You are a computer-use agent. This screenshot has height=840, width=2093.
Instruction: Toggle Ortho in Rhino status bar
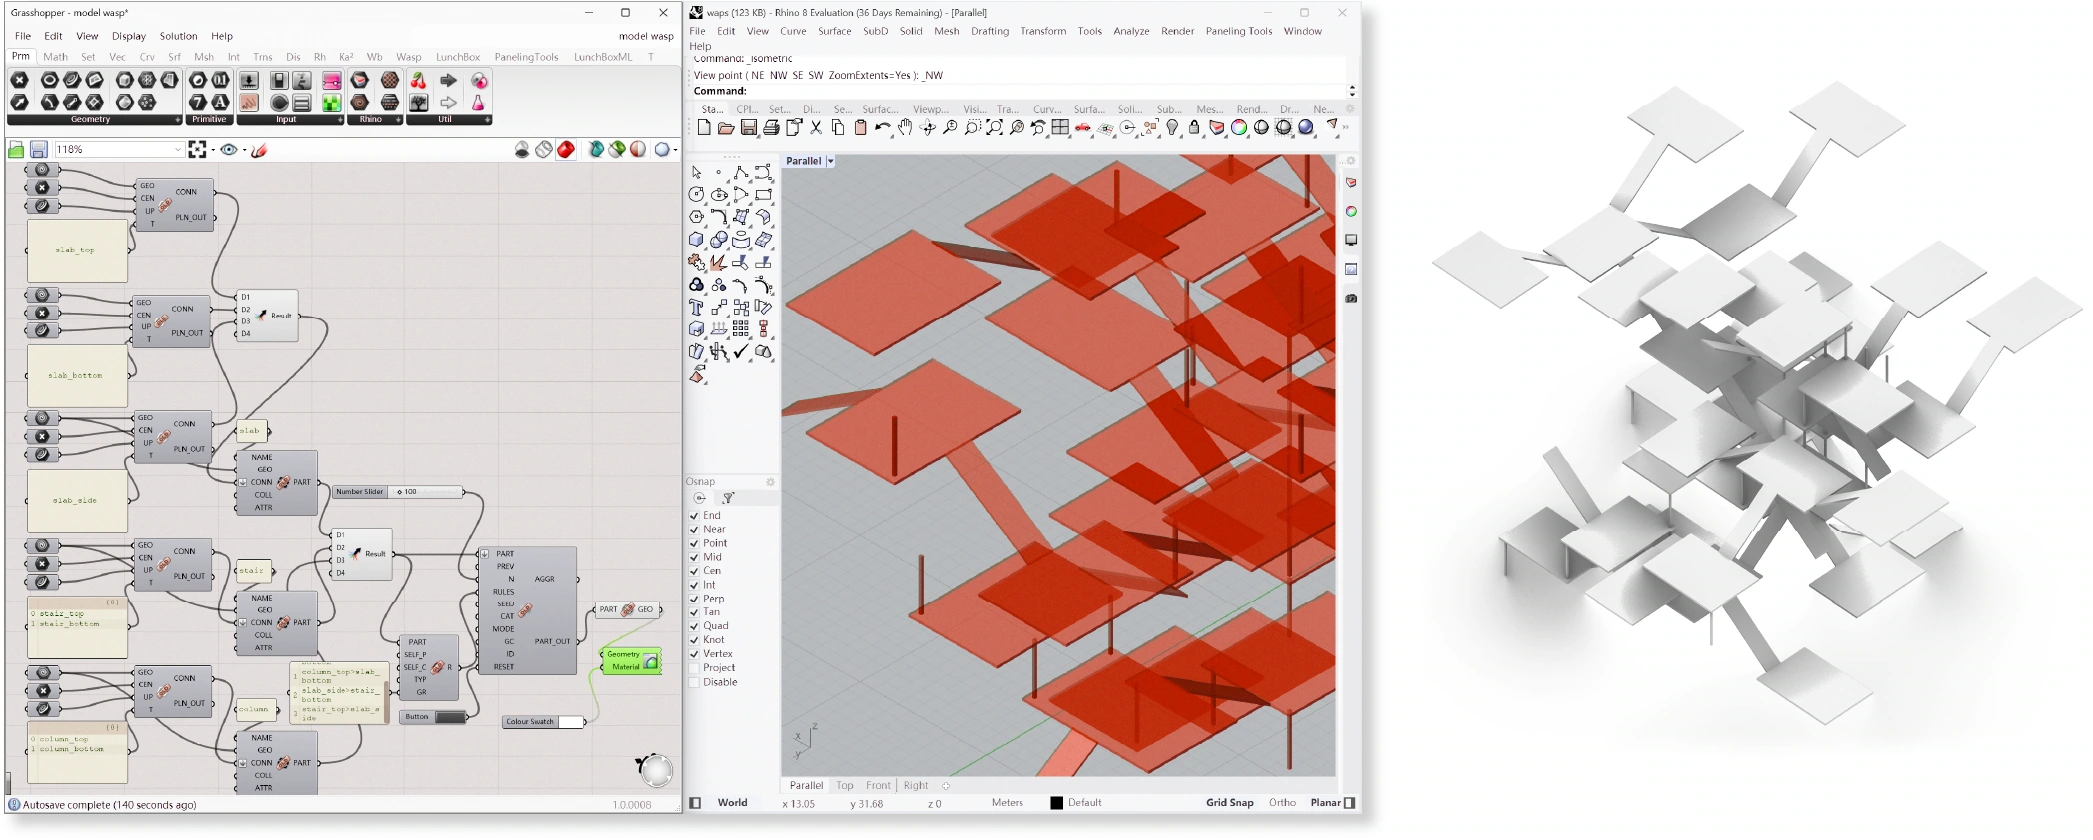(1282, 803)
